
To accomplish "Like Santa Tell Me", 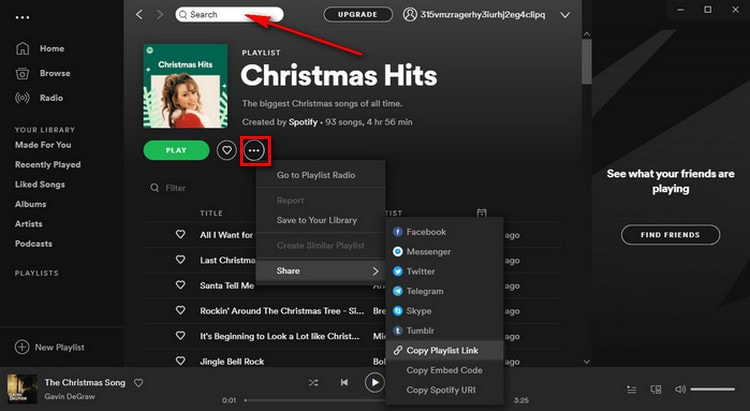I will pos(180,285).
